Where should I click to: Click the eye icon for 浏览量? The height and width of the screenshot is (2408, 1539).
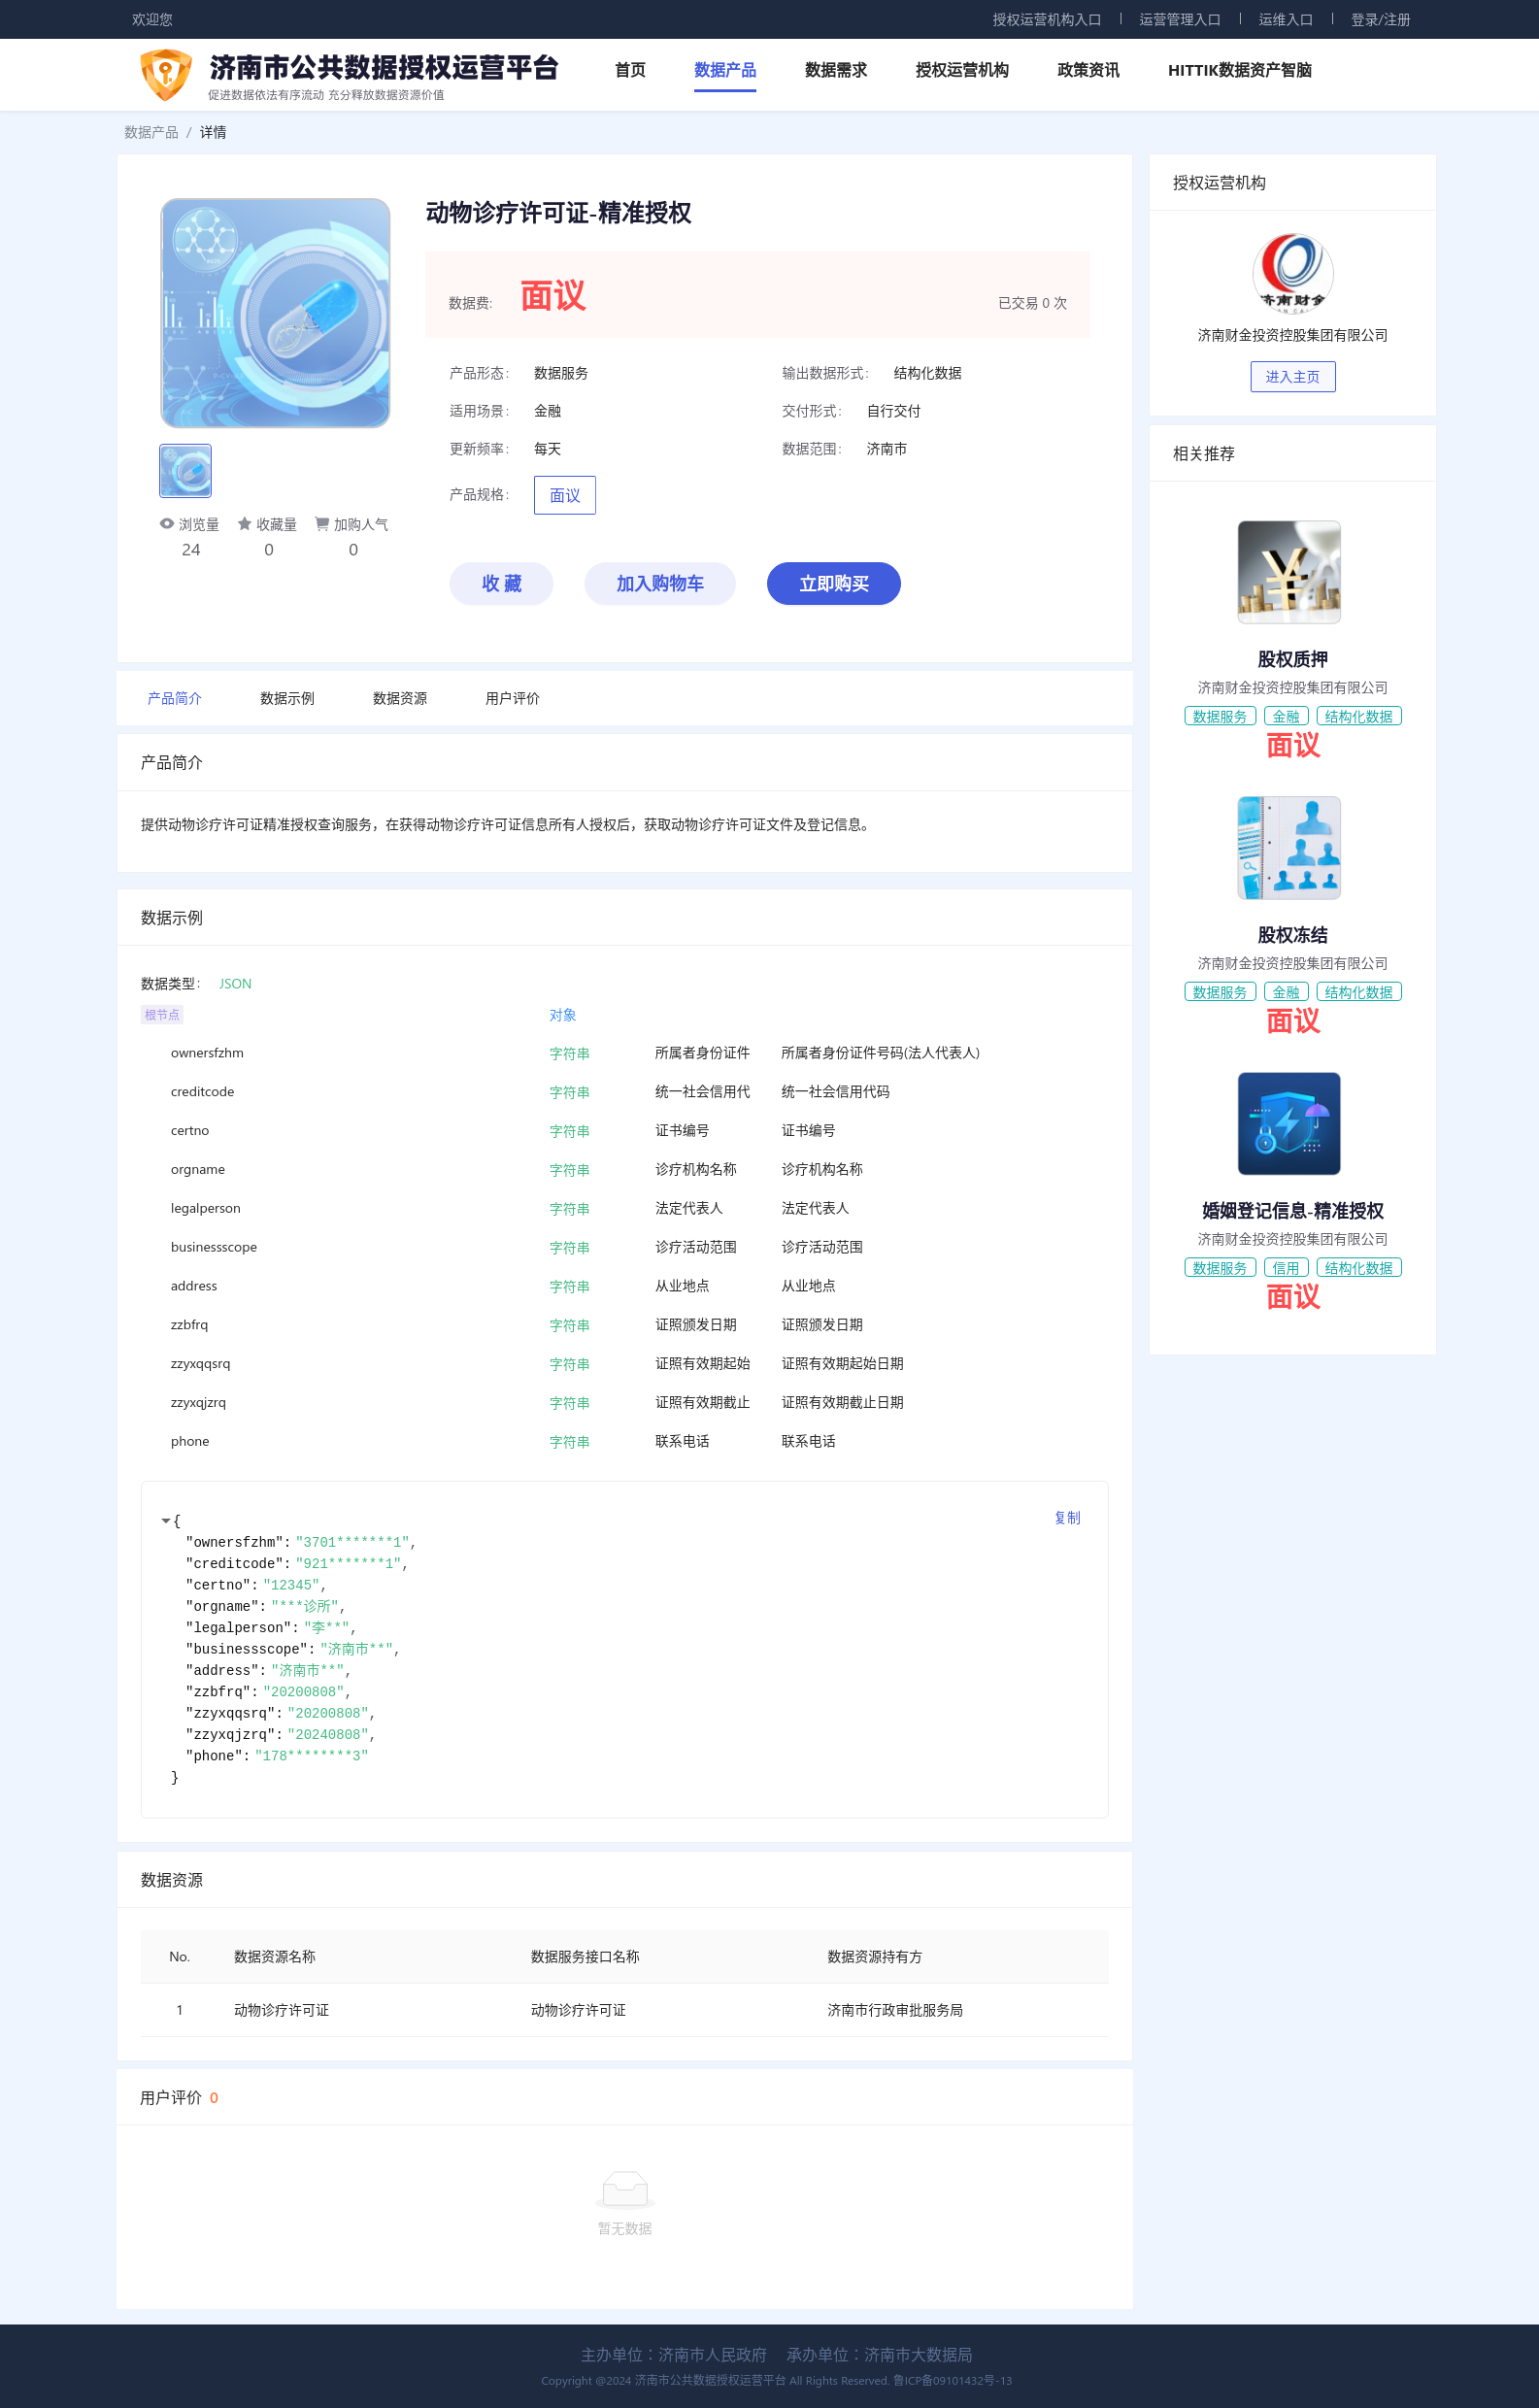click(x=167, y=524)
